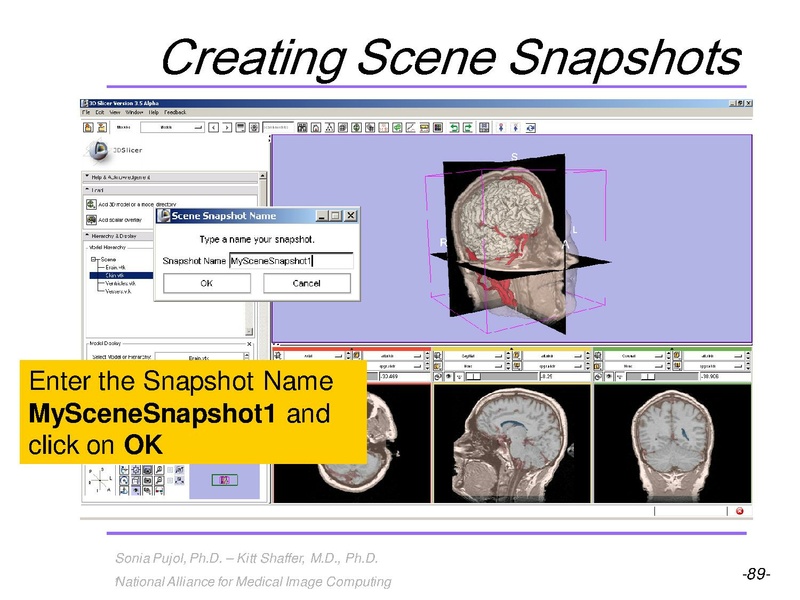Click the module search field in toolbar
The image size is (800, 600).
(x=278, y=127)
